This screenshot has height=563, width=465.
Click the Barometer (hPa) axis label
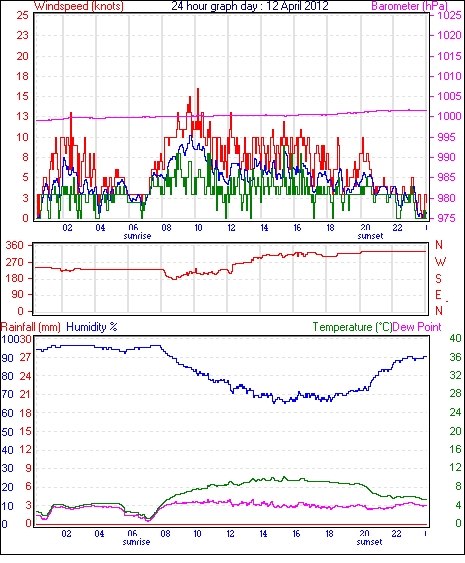410,6
